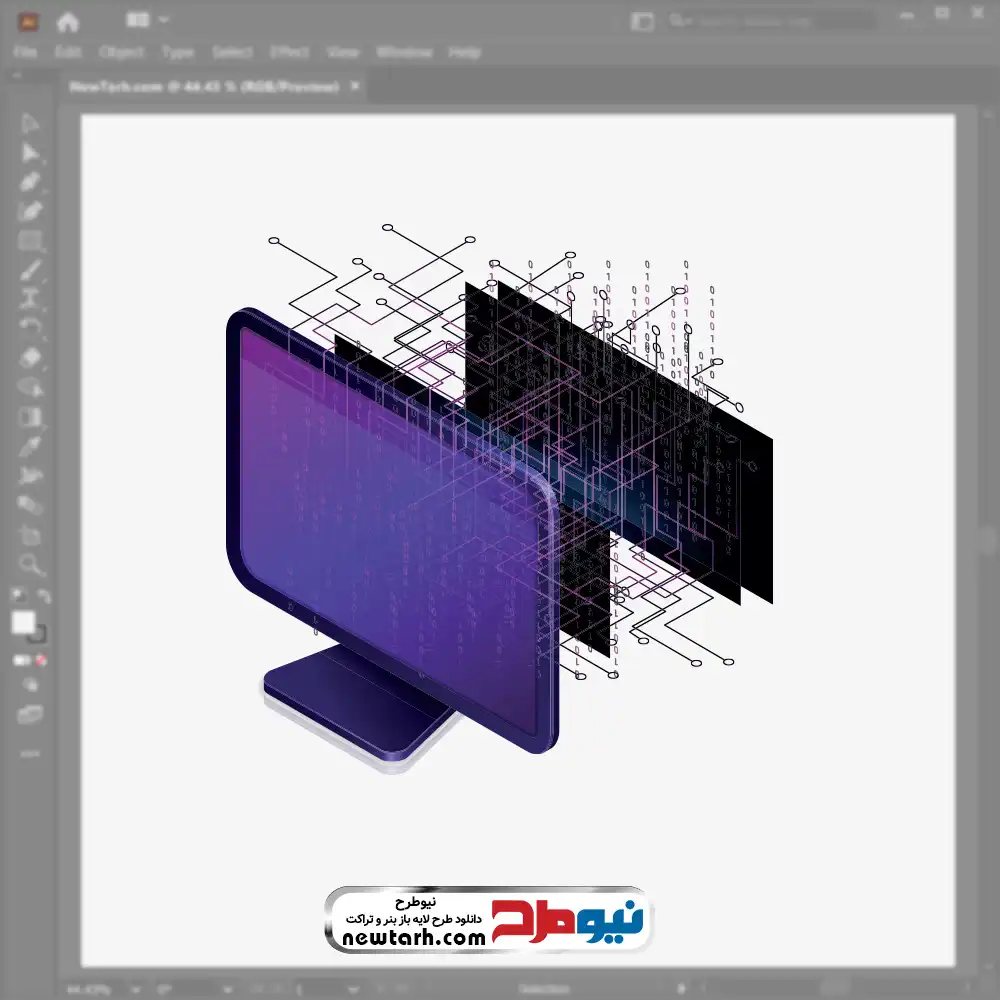1000x1000 pixels.
Task: Open the File menu
Action: click(x=25, y=52)
